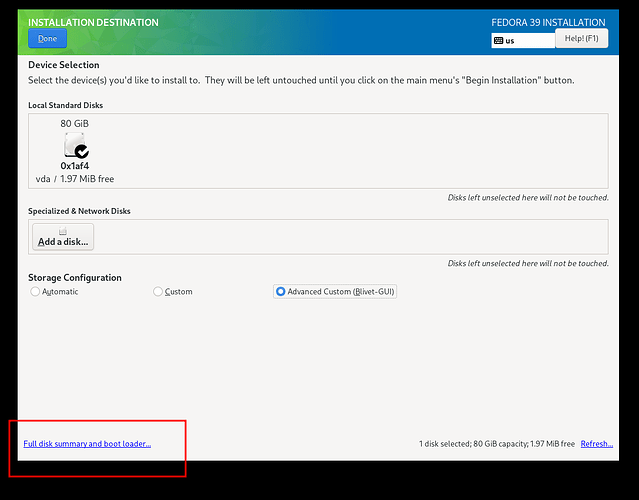639x500 pixels.
Task: Click the Refresh... link
Action: pos(597,444)
